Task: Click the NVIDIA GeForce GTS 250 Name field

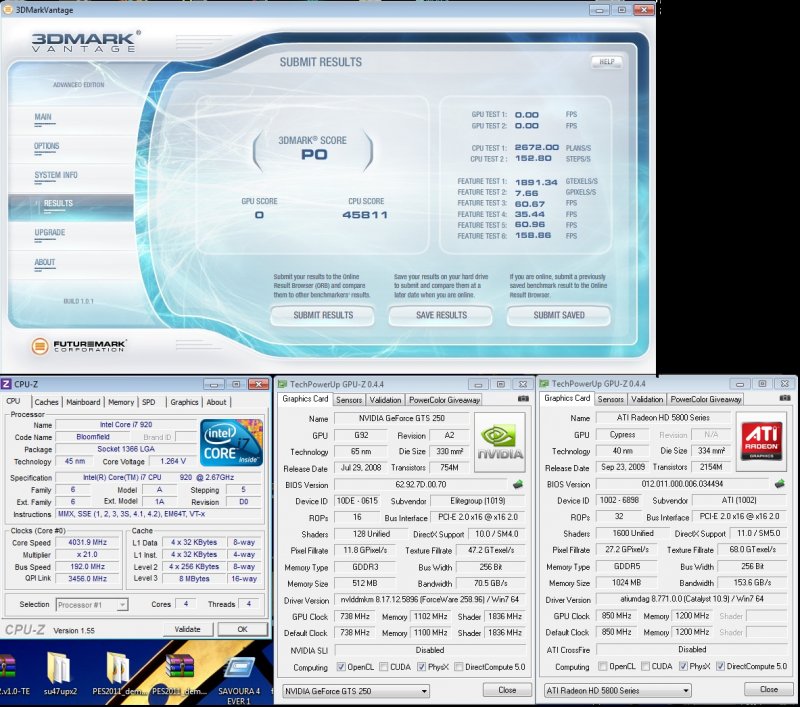Action: [x=402, y=418]
